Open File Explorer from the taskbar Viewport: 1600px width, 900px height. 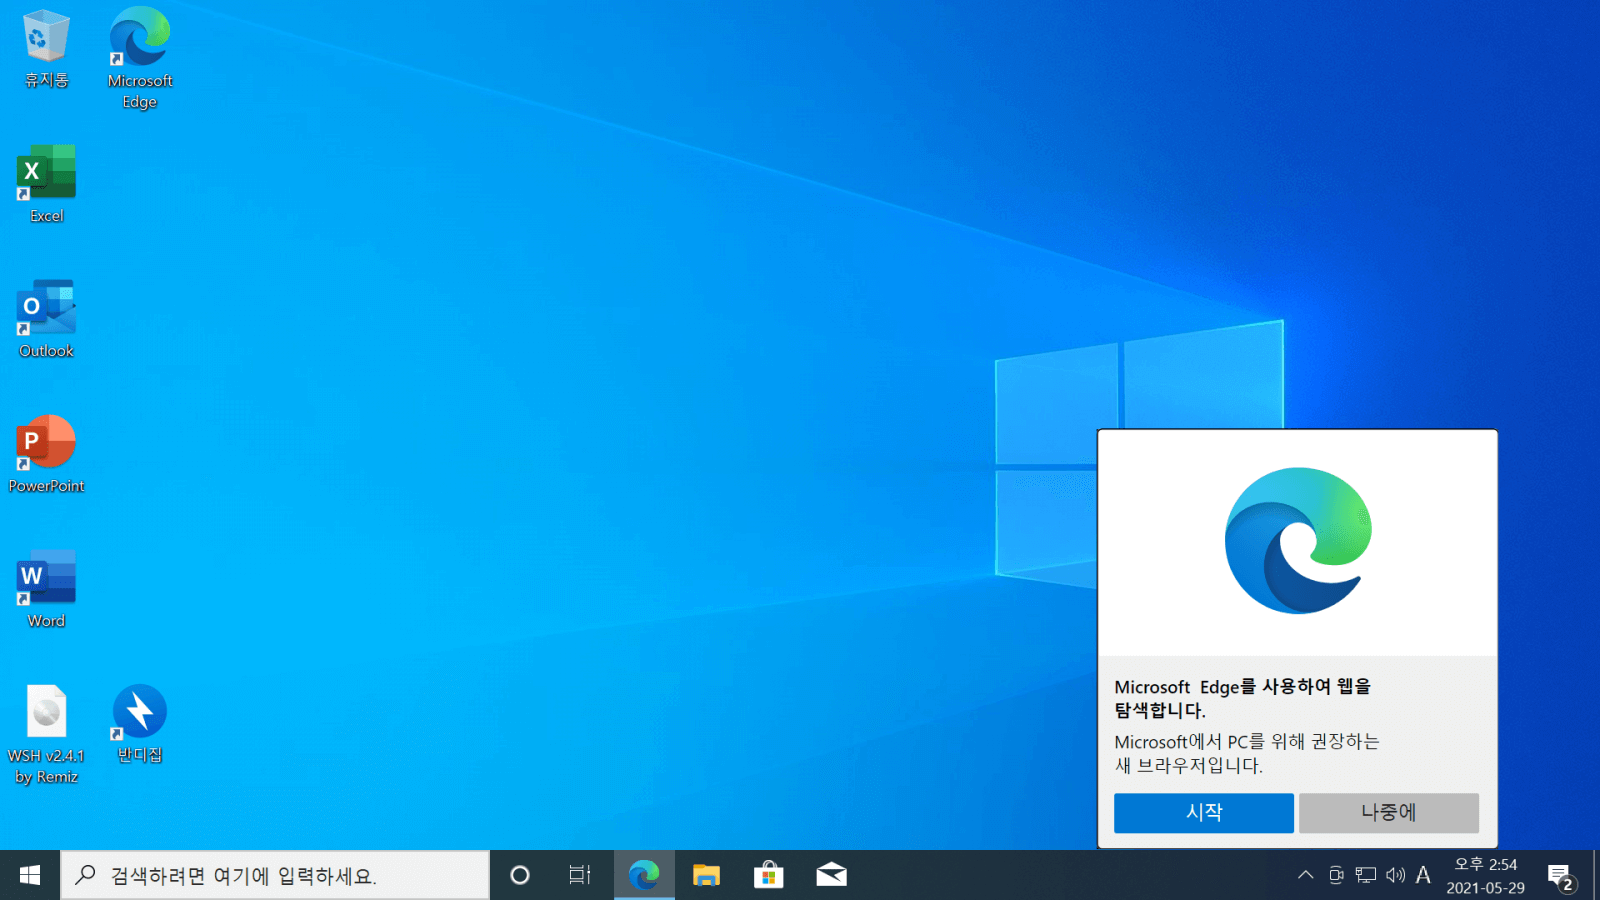[x=706, y=875]
